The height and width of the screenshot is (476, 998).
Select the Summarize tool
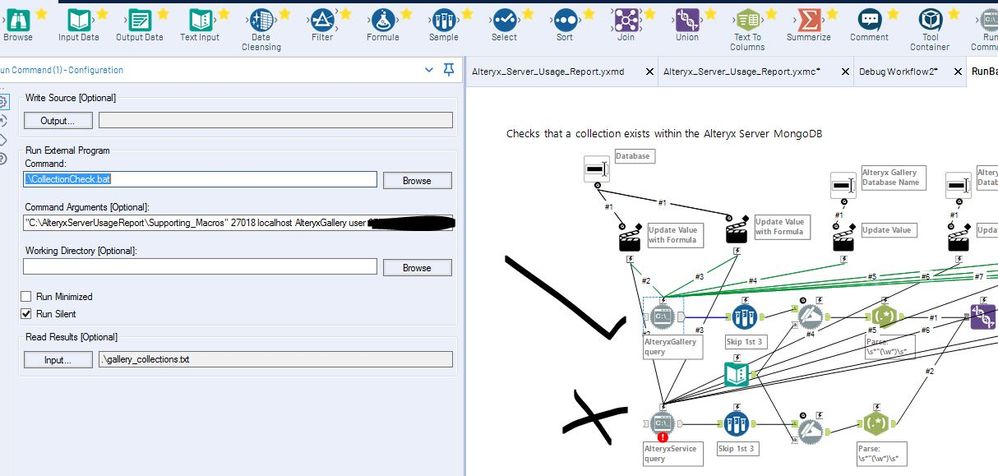[x=808, y=21]
